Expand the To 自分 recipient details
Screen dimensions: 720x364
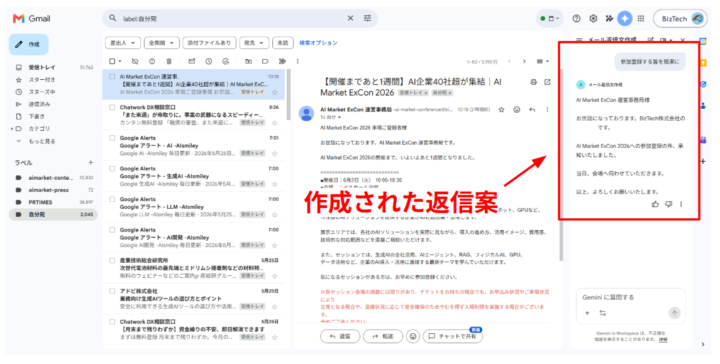point(339,118)
